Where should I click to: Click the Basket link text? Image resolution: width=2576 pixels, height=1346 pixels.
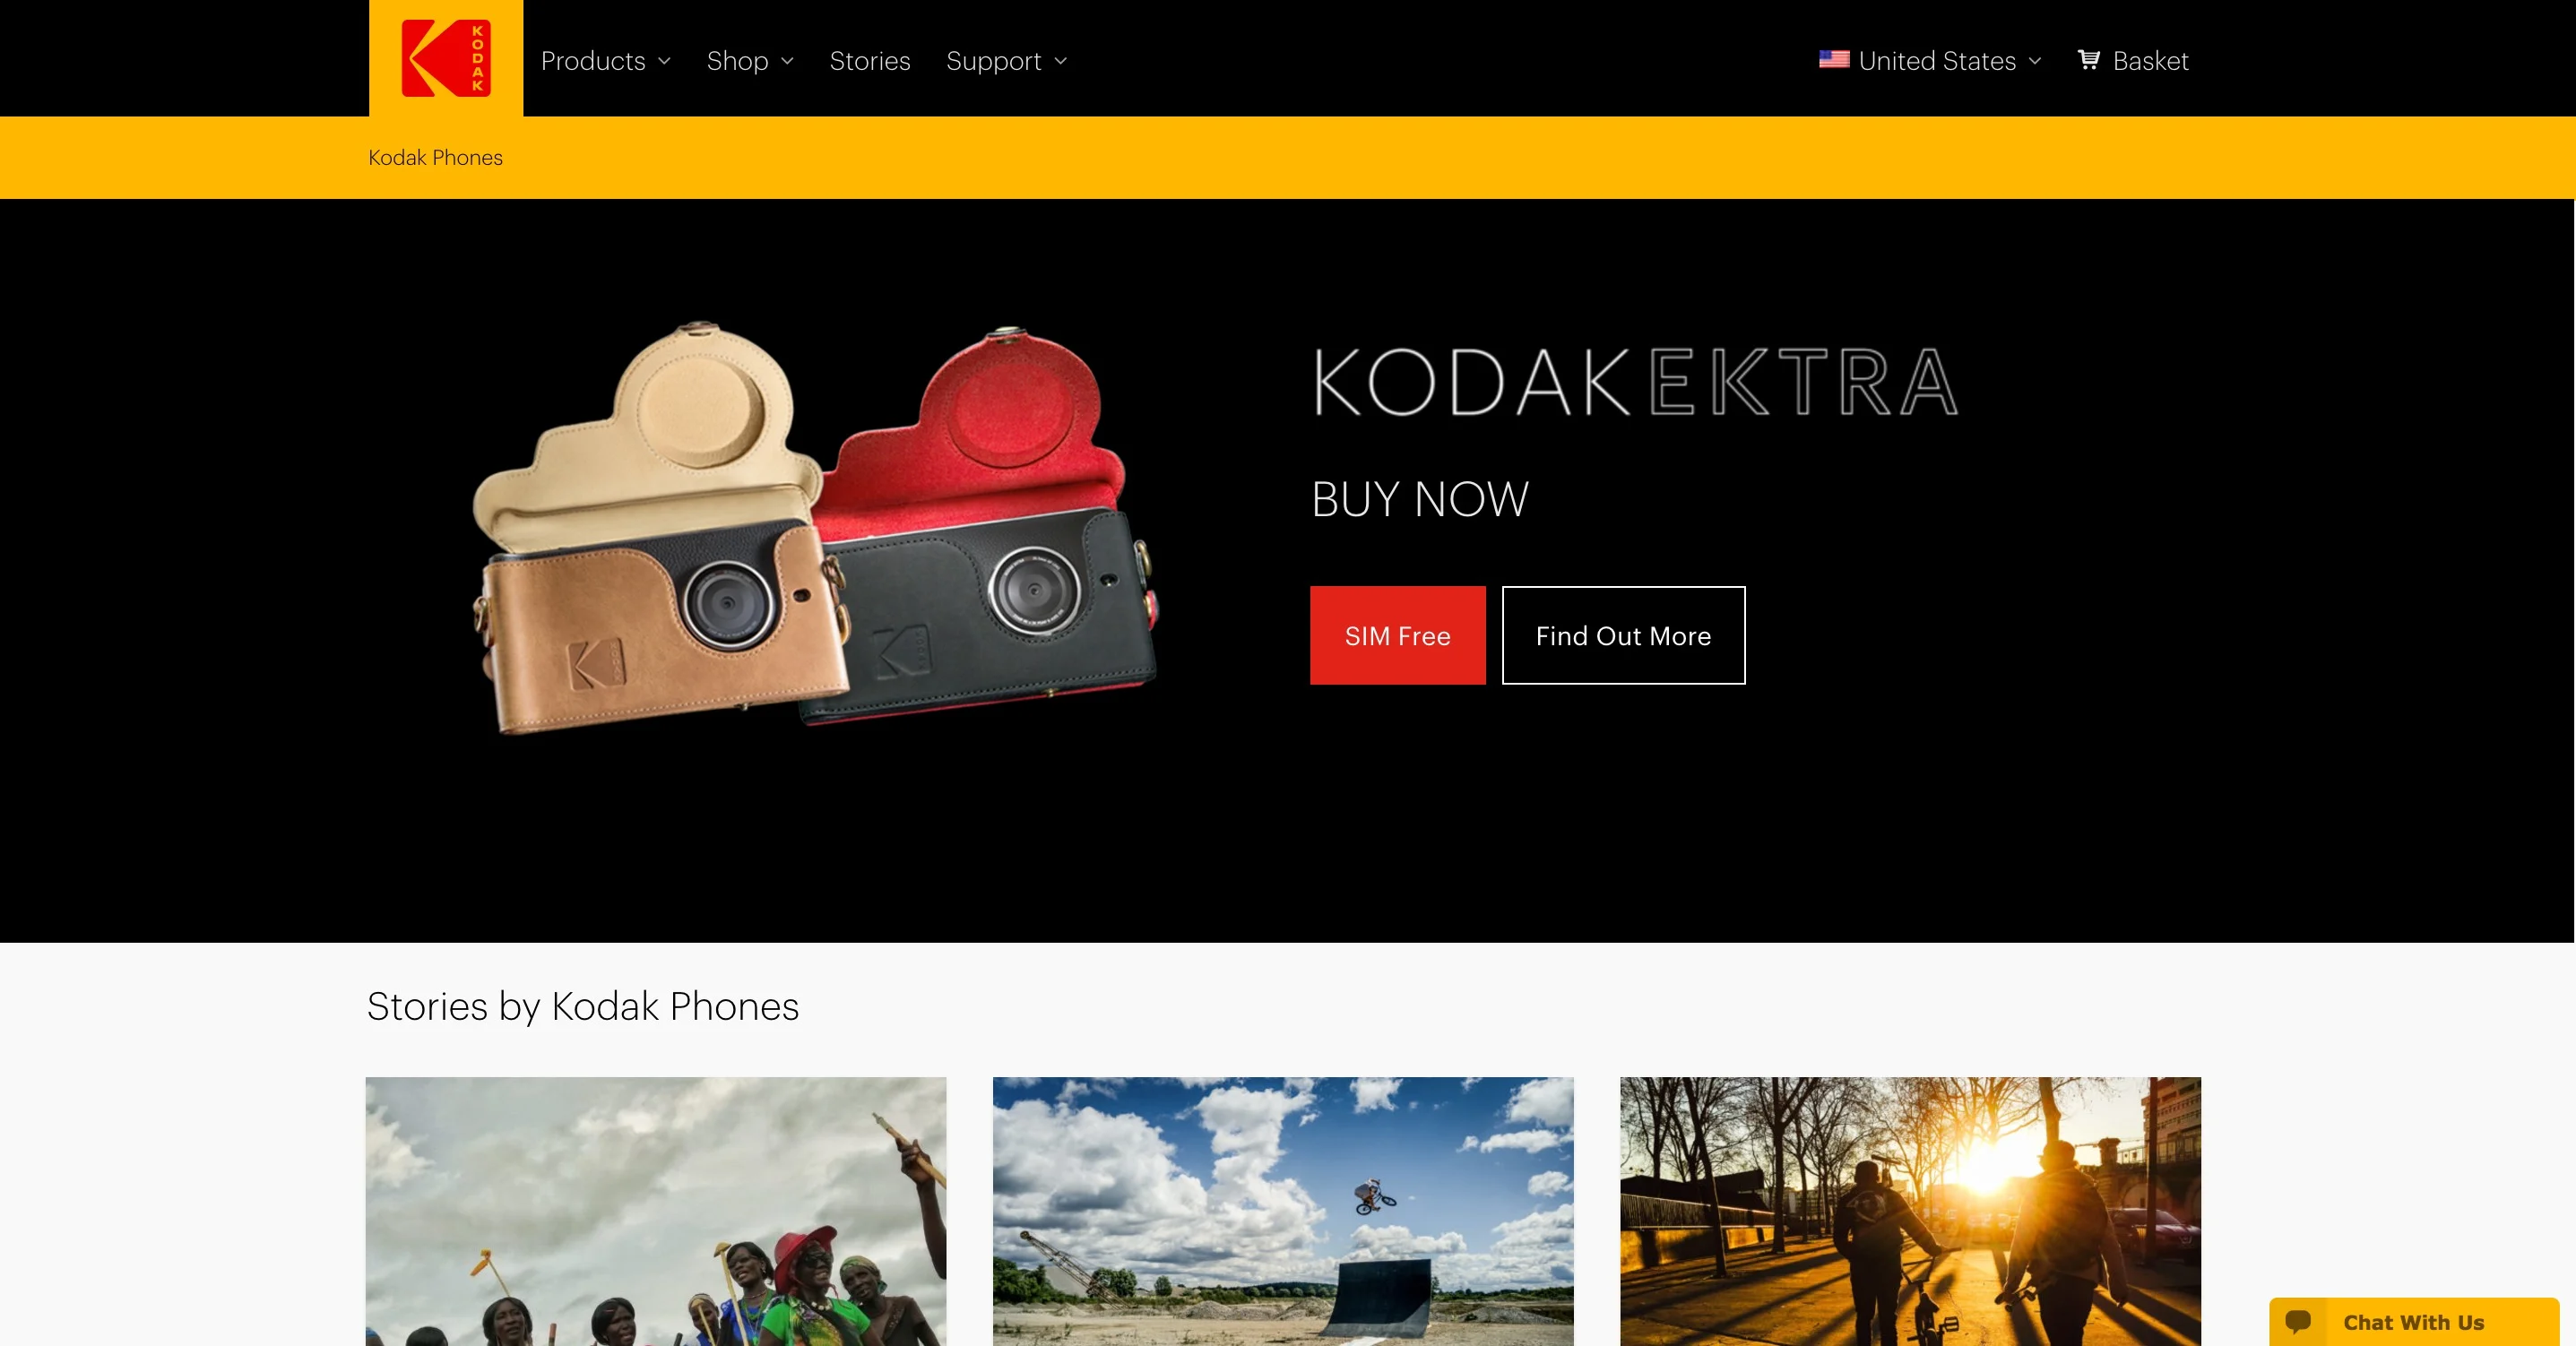click(x=2150, y=61)
